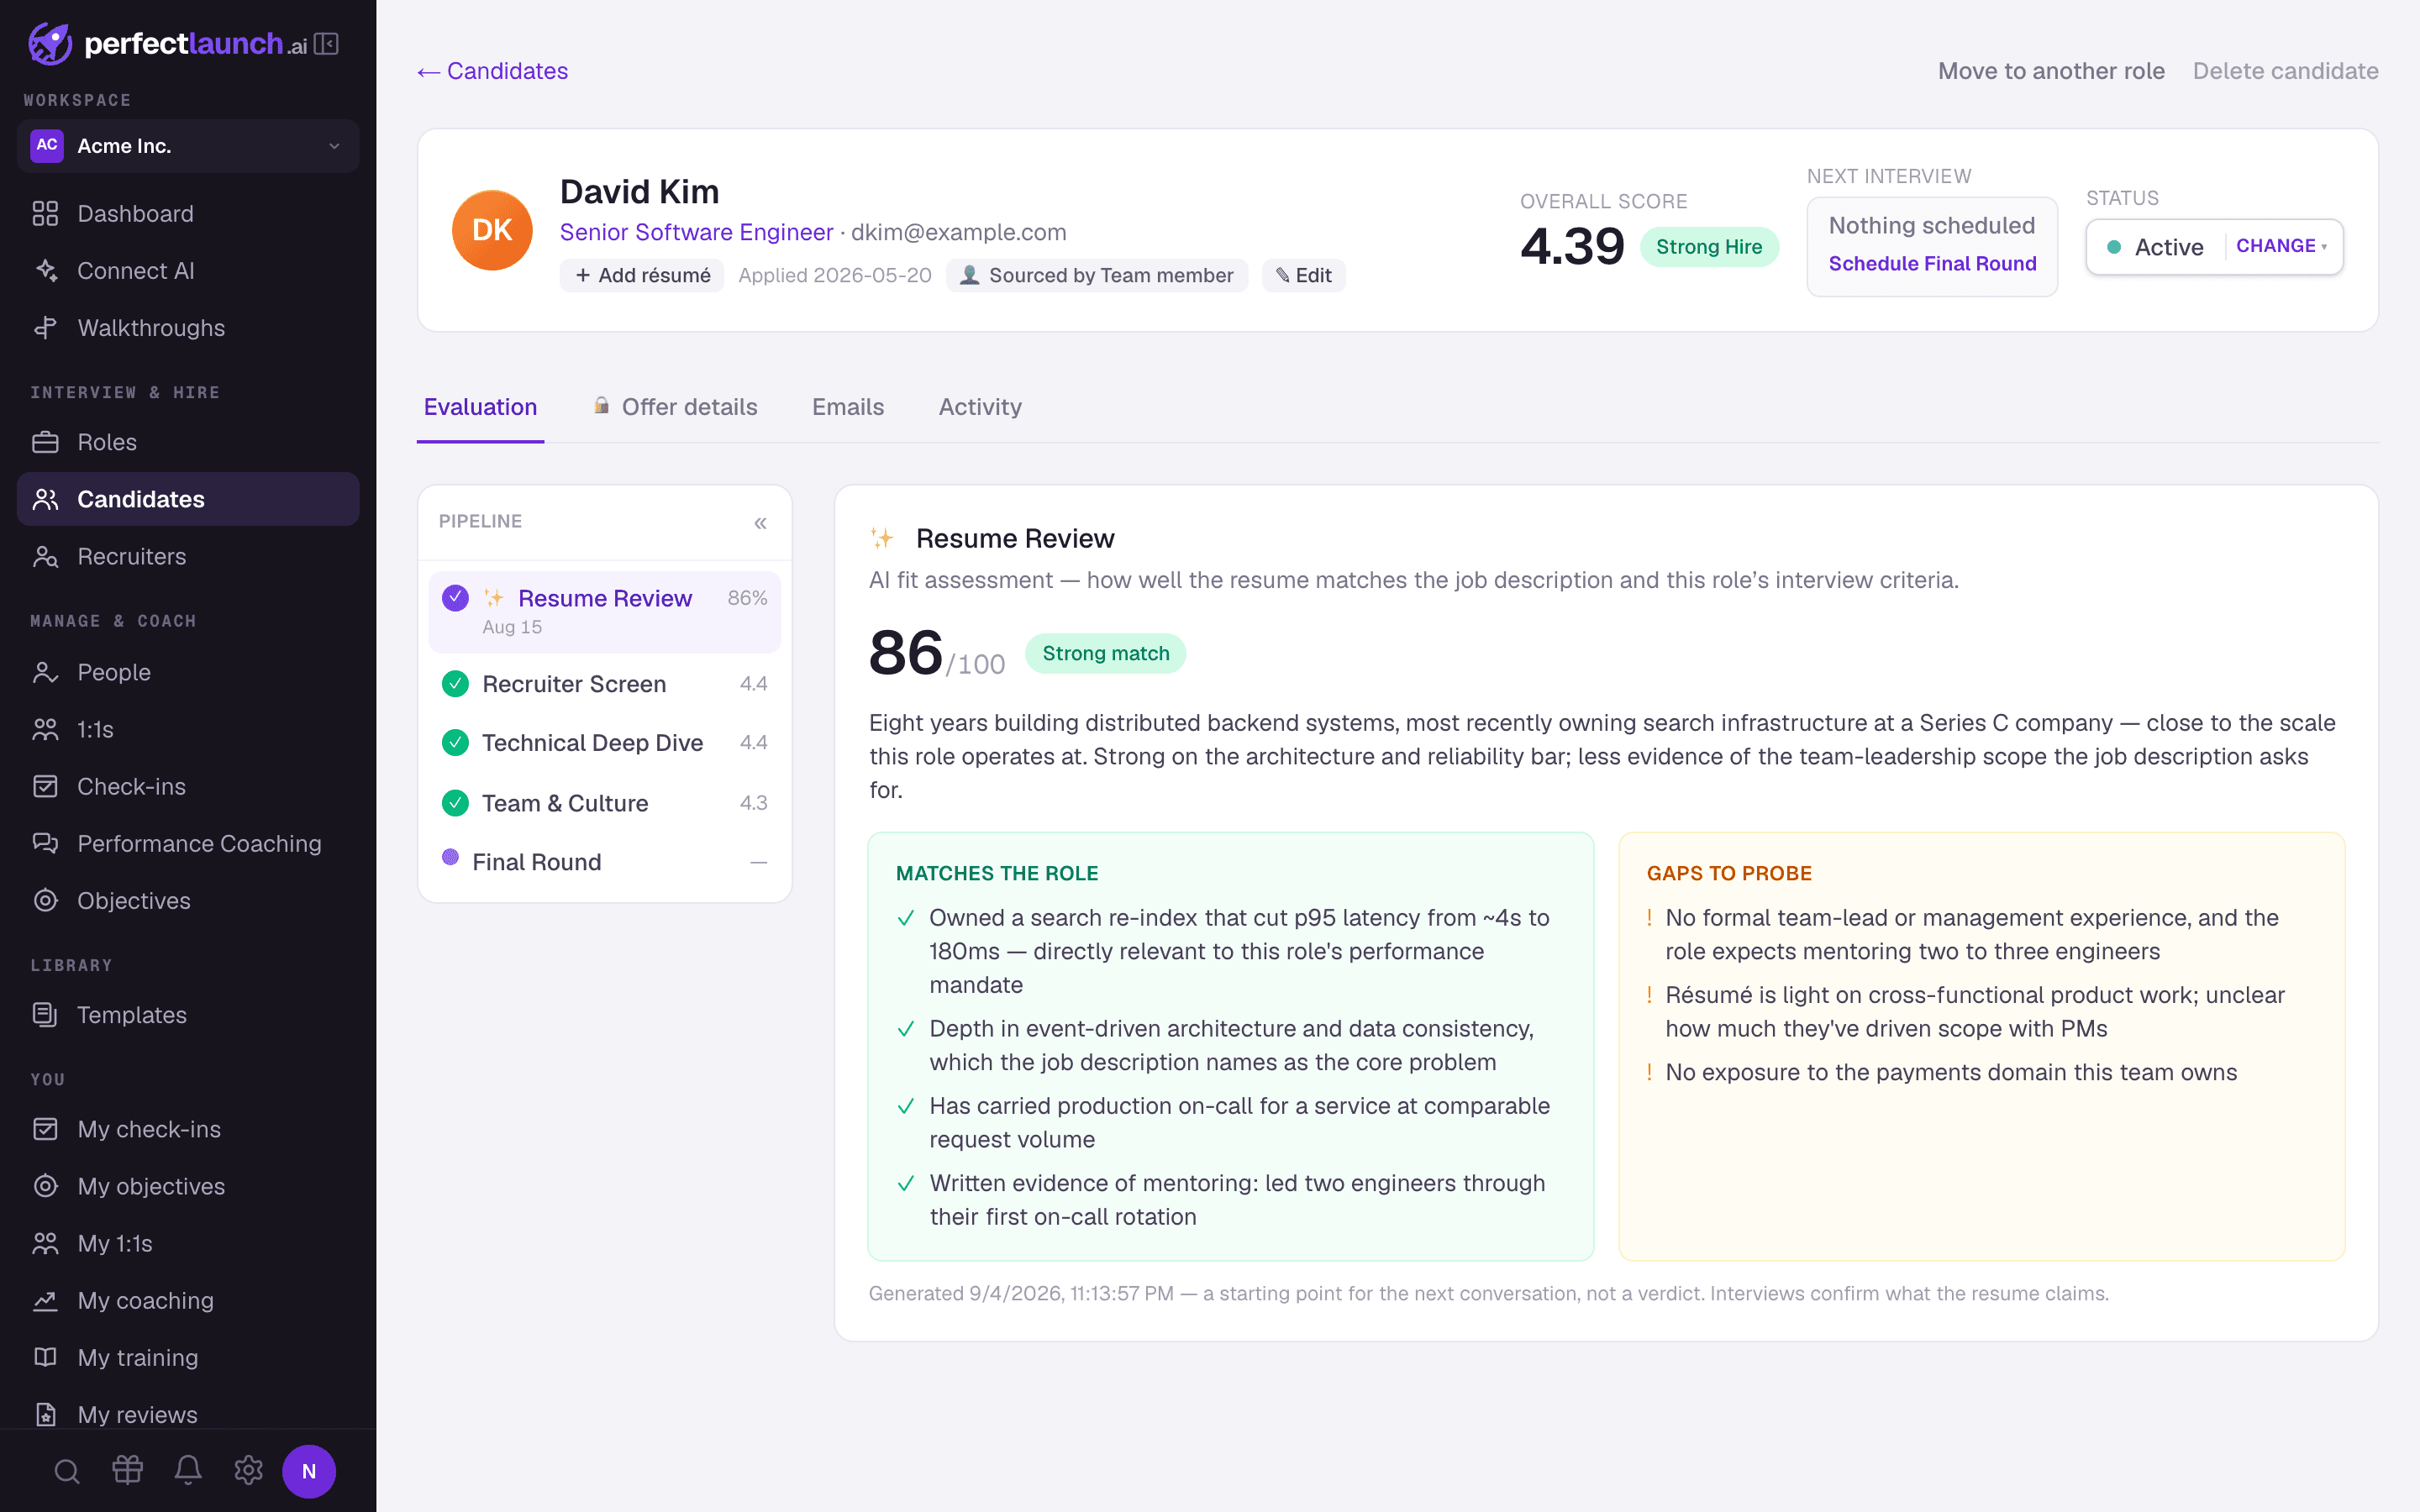This screenshot has width=2420, height=1512.
Task: Open Check-ins in the sidebar
Action: click(188, 786)
